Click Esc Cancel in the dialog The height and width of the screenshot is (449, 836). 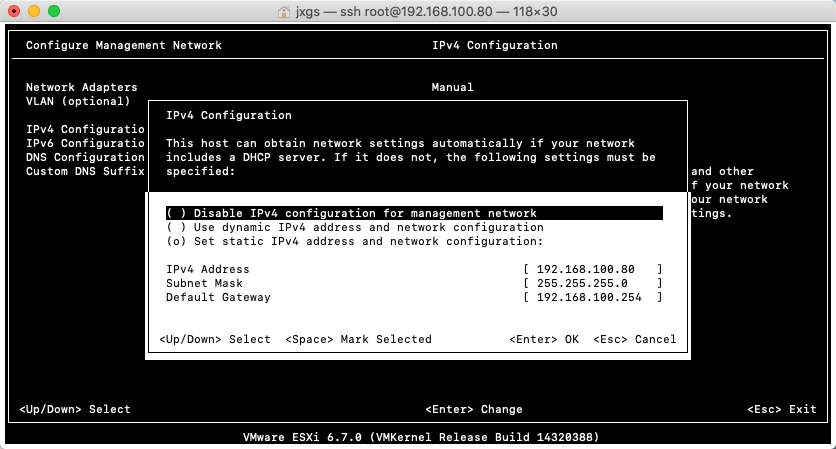(x=634, y=339)
